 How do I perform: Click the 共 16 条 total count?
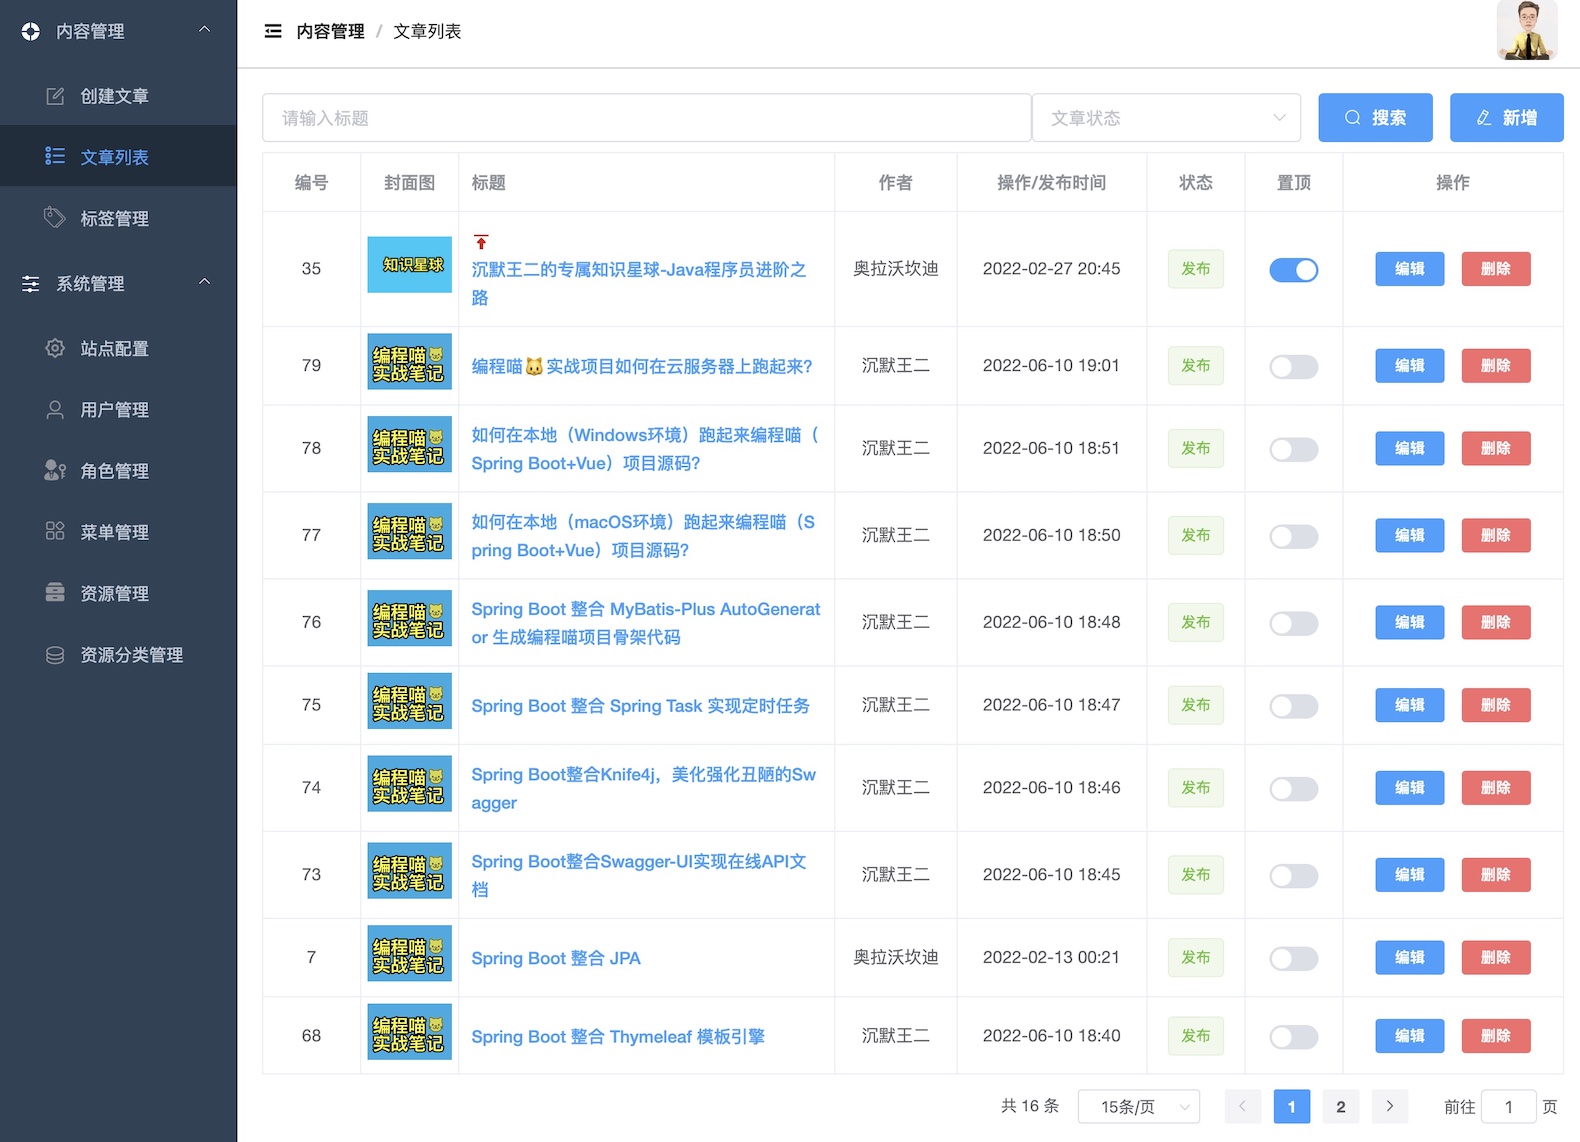point(1030,1106)
